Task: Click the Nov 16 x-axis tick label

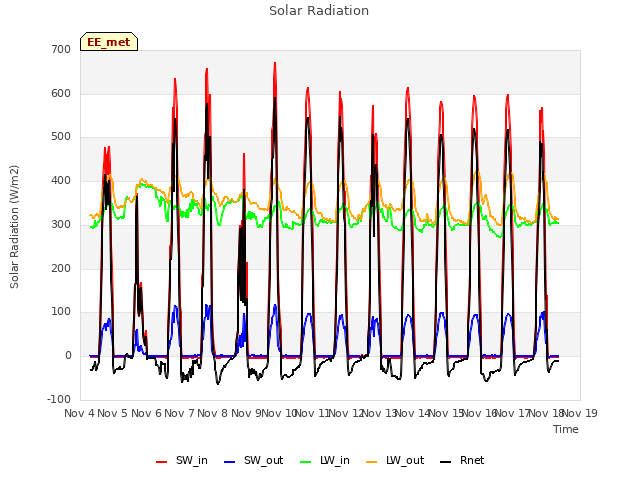Action: pyautogui.click(x=480, y=413)
